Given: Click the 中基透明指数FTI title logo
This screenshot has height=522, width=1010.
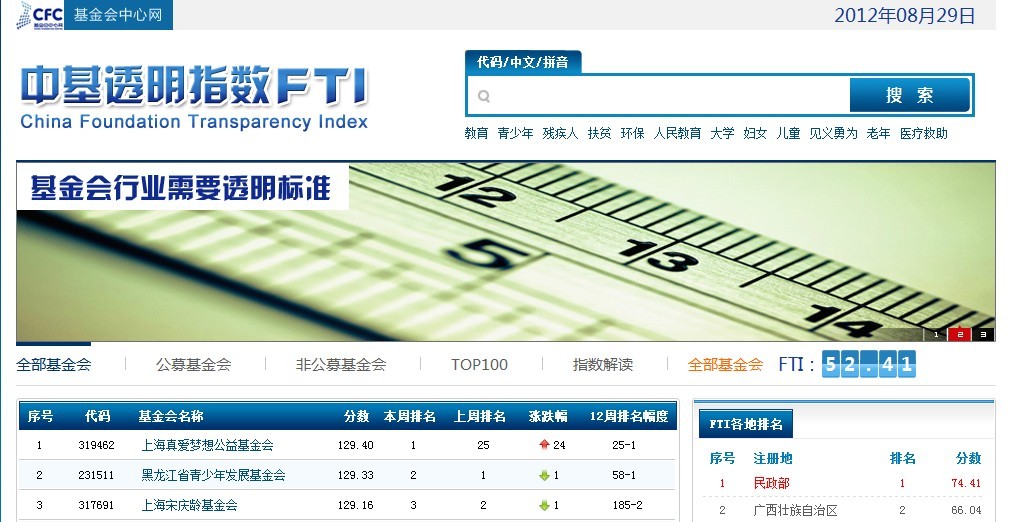Looking at the screenshot, I should (194, 97).
